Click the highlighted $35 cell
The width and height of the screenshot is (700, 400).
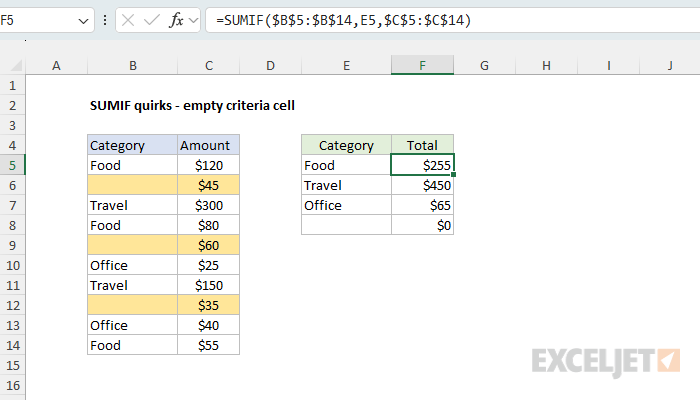208,305
